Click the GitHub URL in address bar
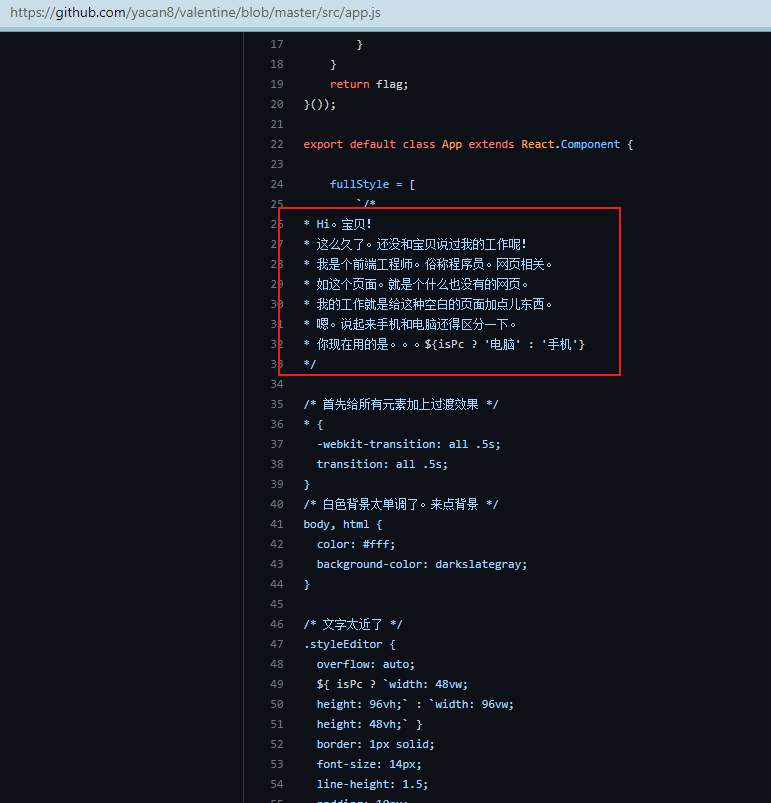Image resolution: width=771 pixels, height=803 pixels. (x=195, y=12)
